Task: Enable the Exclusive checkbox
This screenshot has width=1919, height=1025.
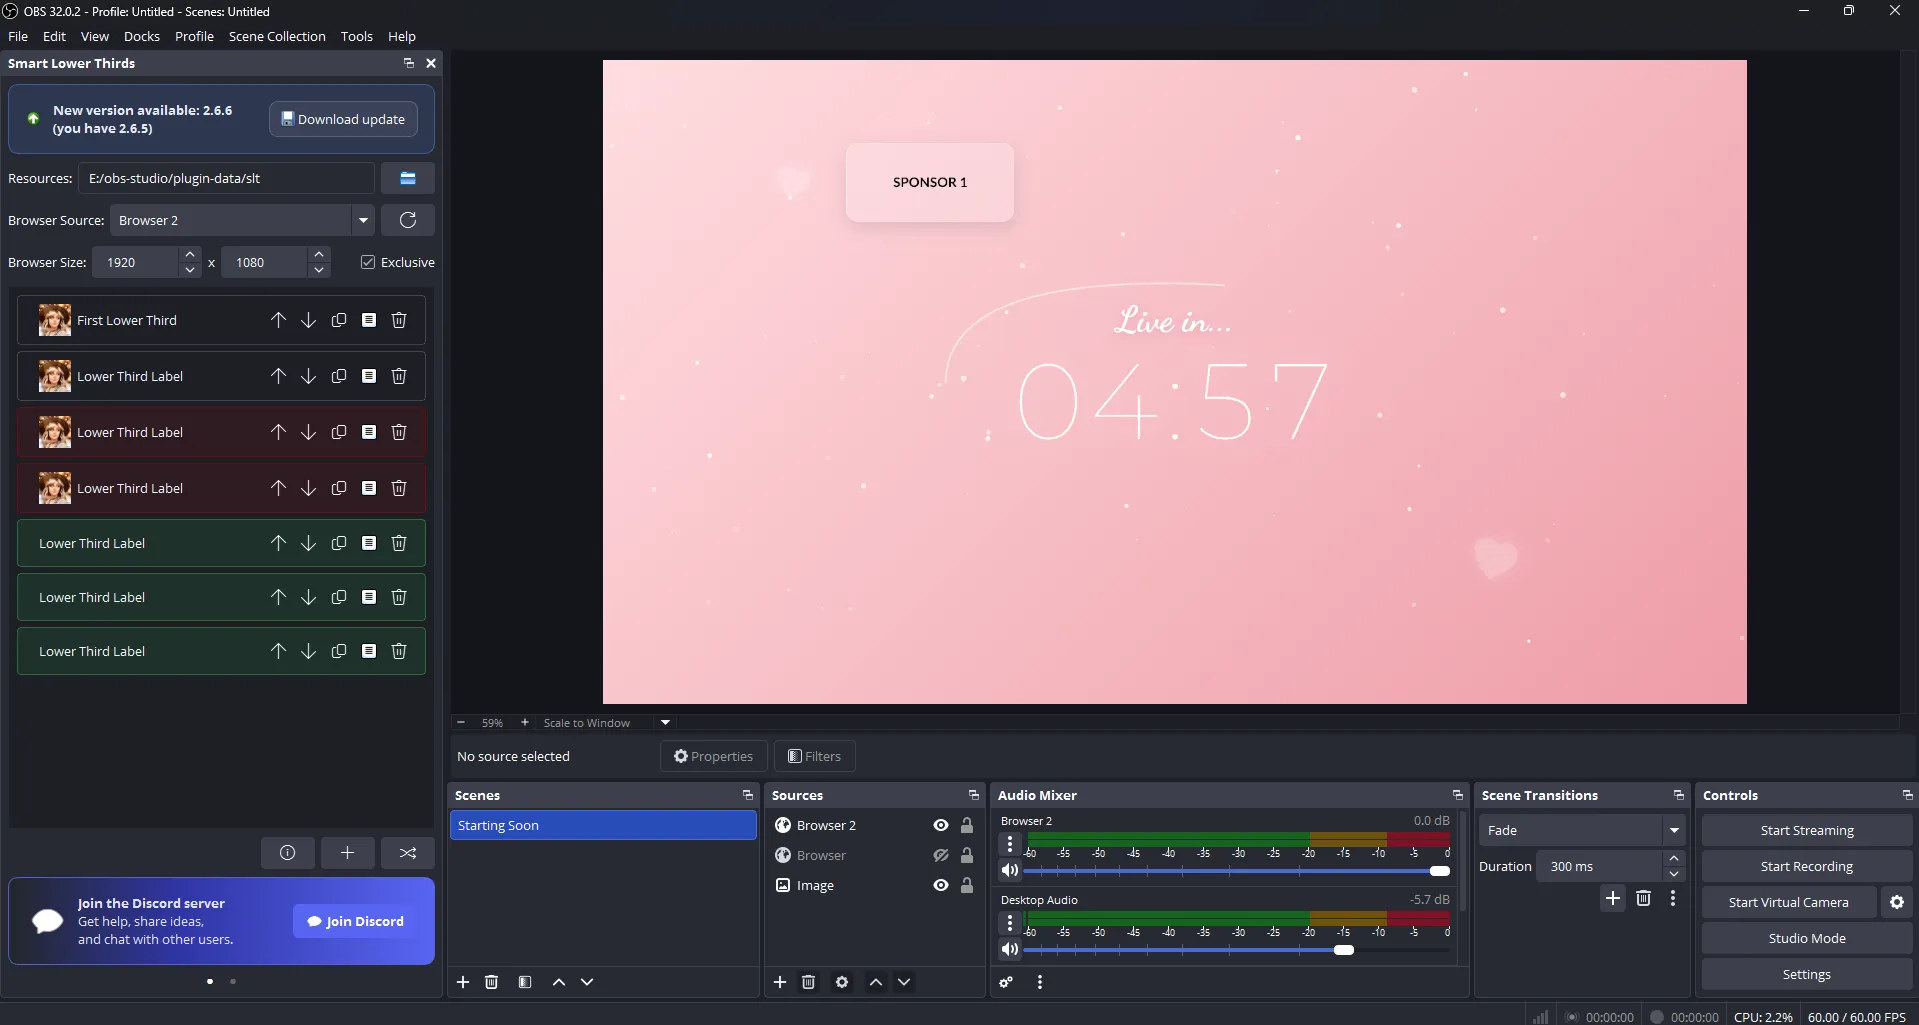Action: pos(368,262)
